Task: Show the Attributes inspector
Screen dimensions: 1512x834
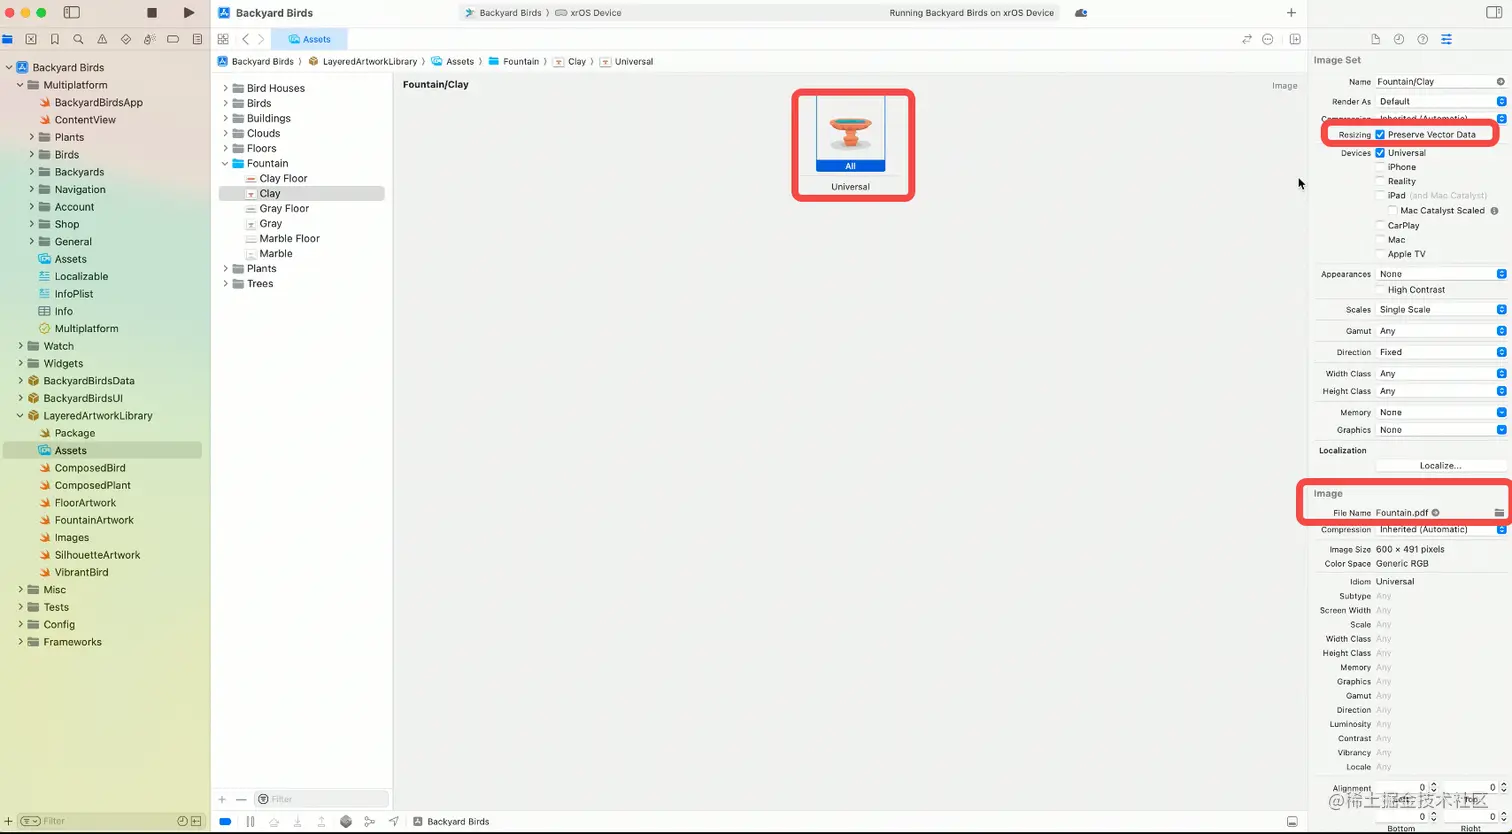Action: pyautogui.click(x=1446, y=39)
